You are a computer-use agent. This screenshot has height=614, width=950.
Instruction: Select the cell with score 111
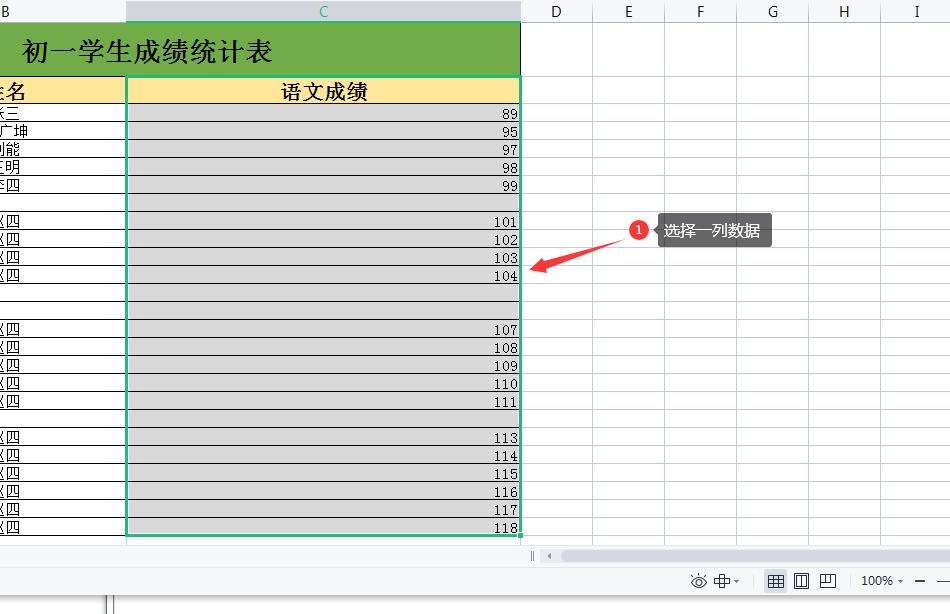click(324, 401)
